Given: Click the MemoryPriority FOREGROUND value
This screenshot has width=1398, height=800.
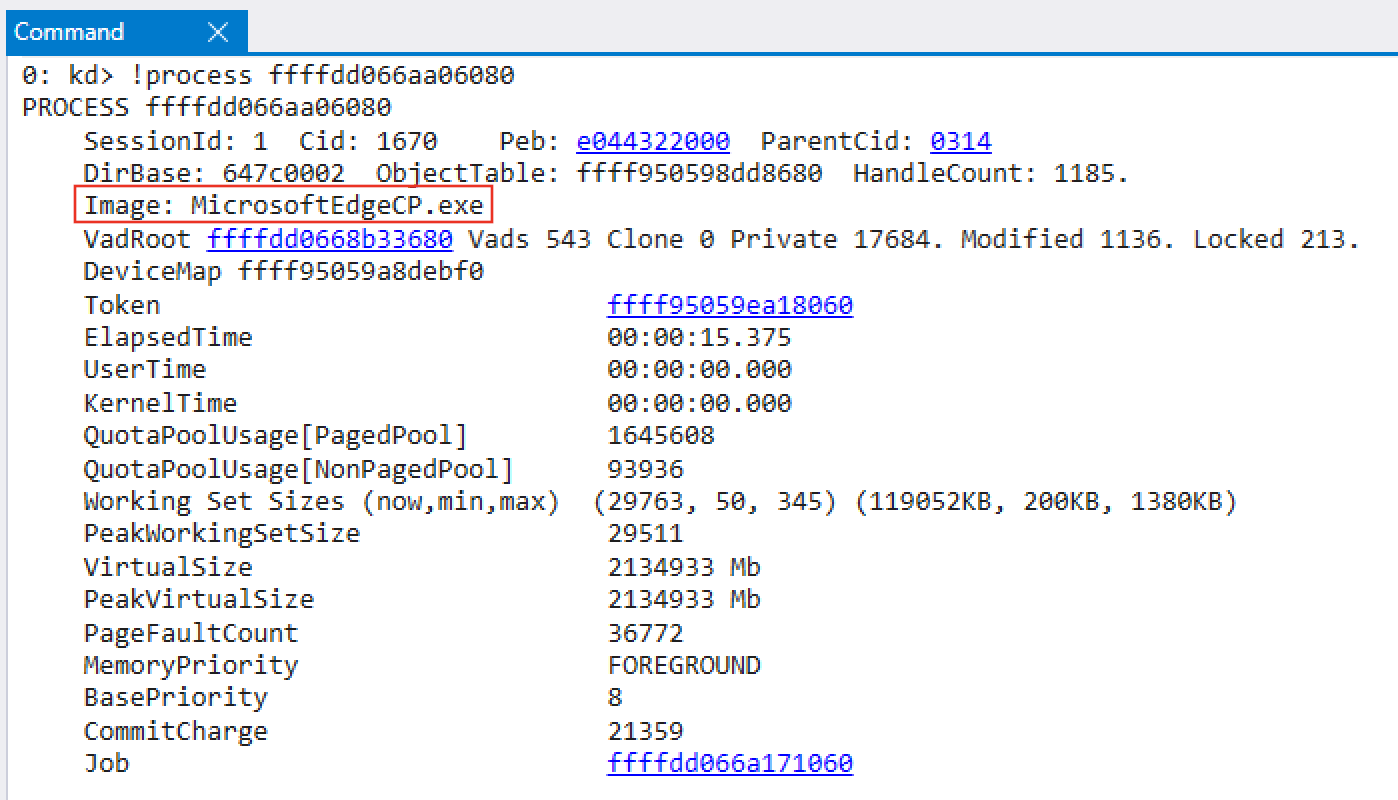Looking at the screenshot, I should [684, 665].
